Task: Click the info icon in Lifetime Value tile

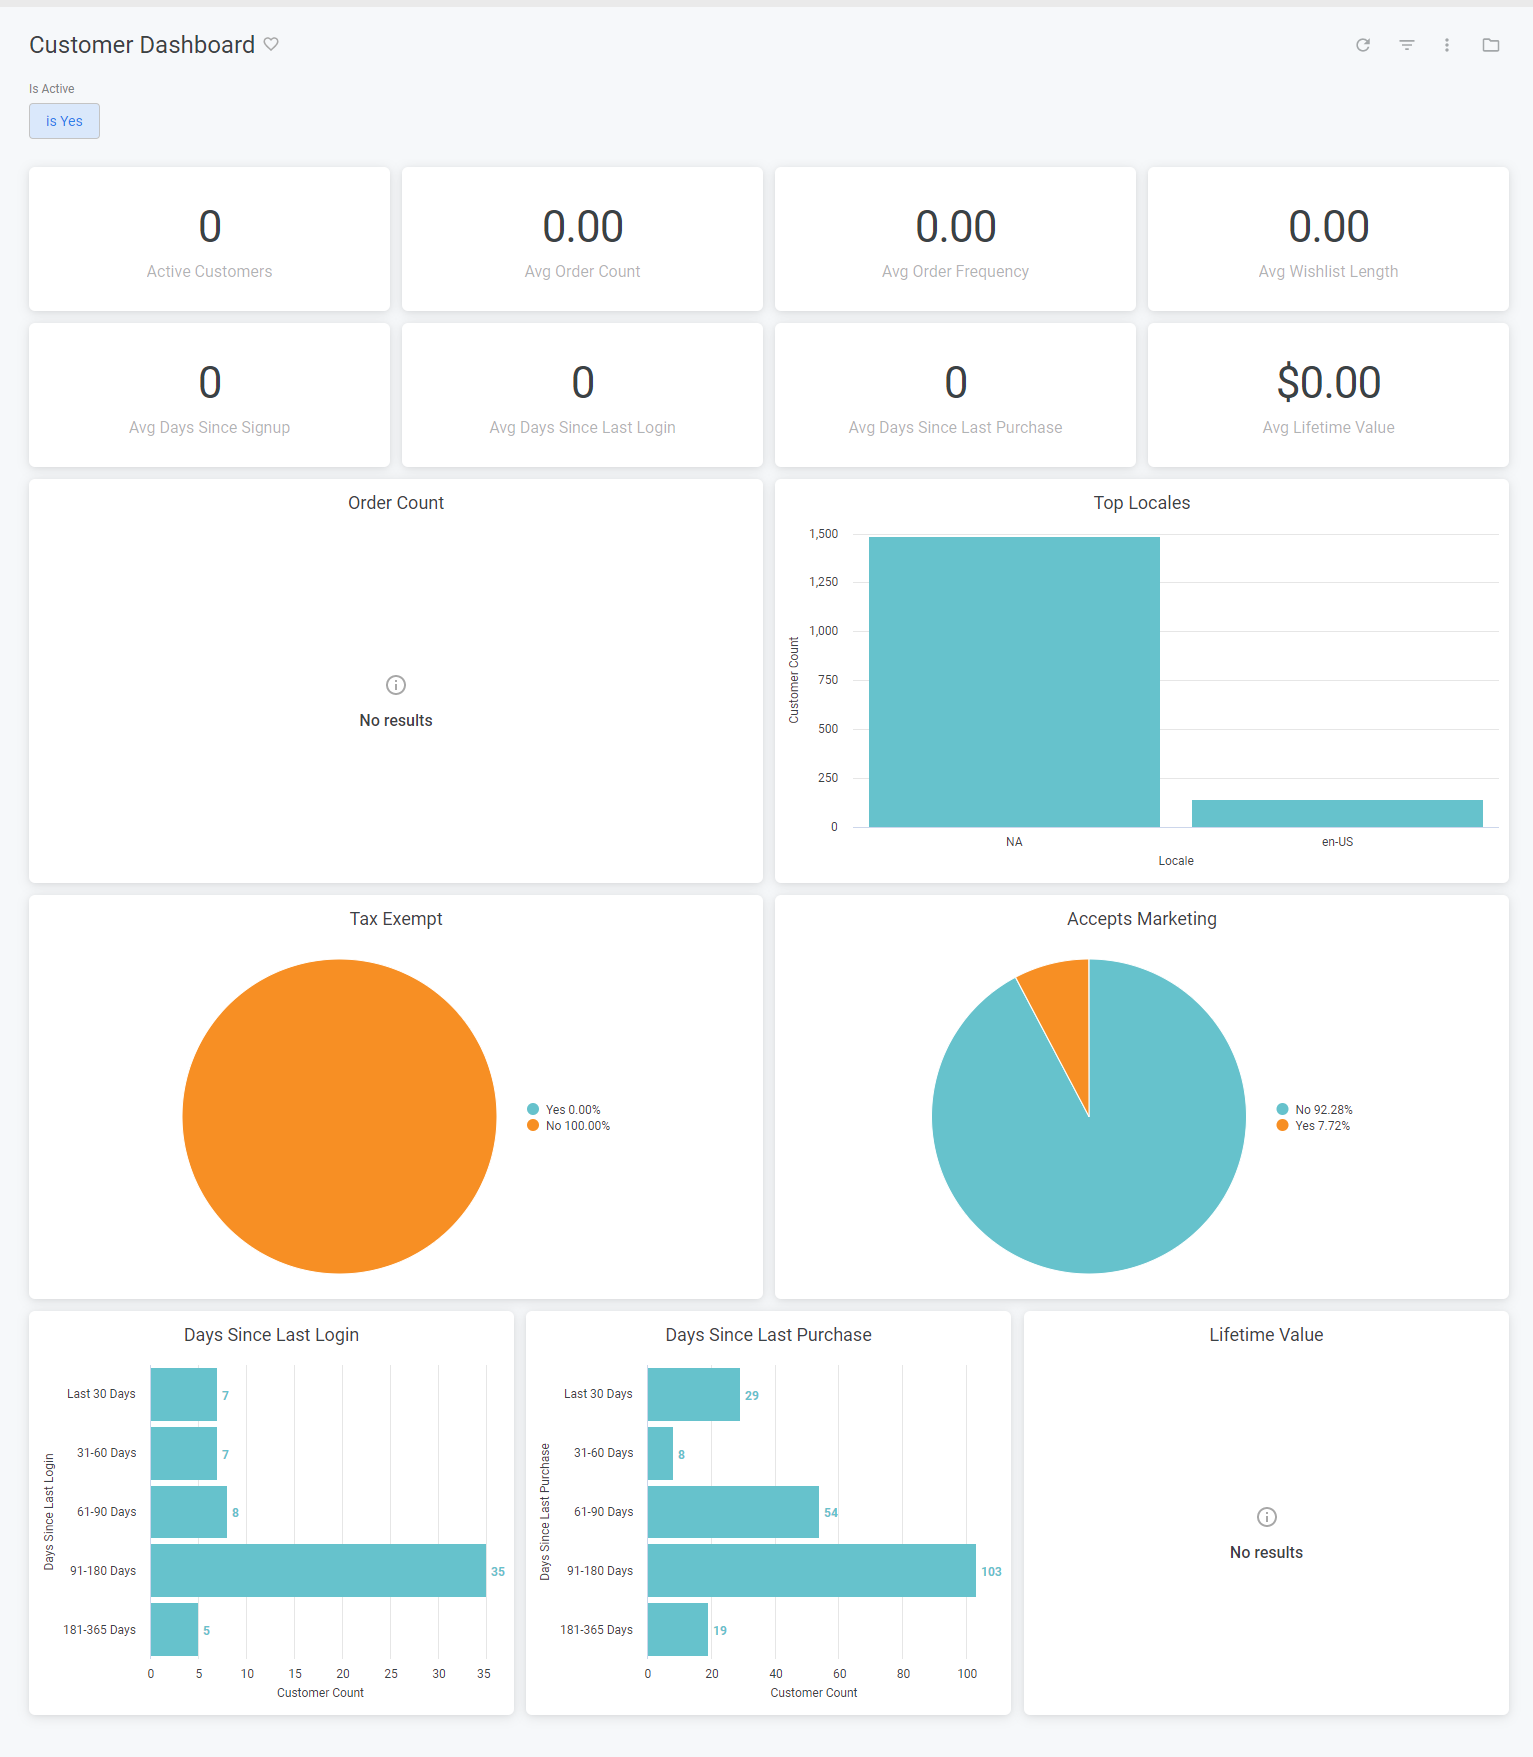Action: [1267, 1517]
